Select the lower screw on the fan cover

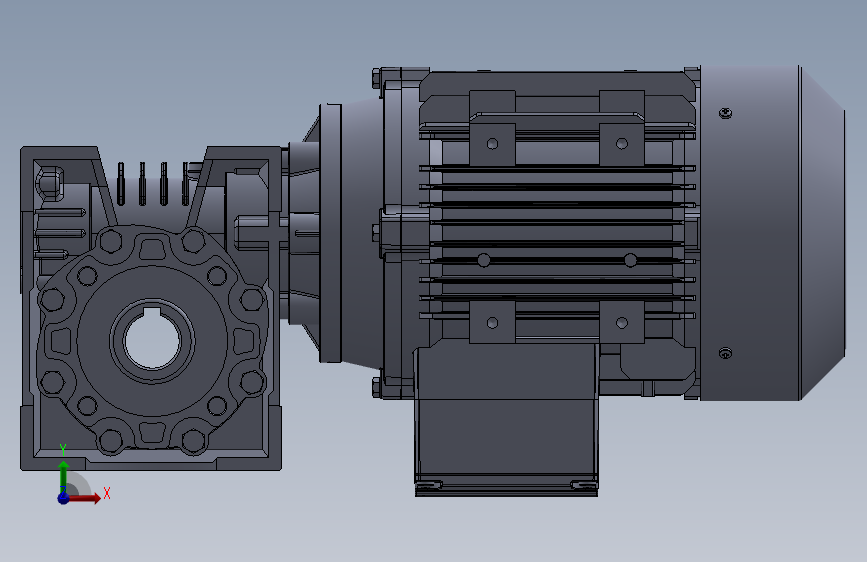[x=725, y=353]
